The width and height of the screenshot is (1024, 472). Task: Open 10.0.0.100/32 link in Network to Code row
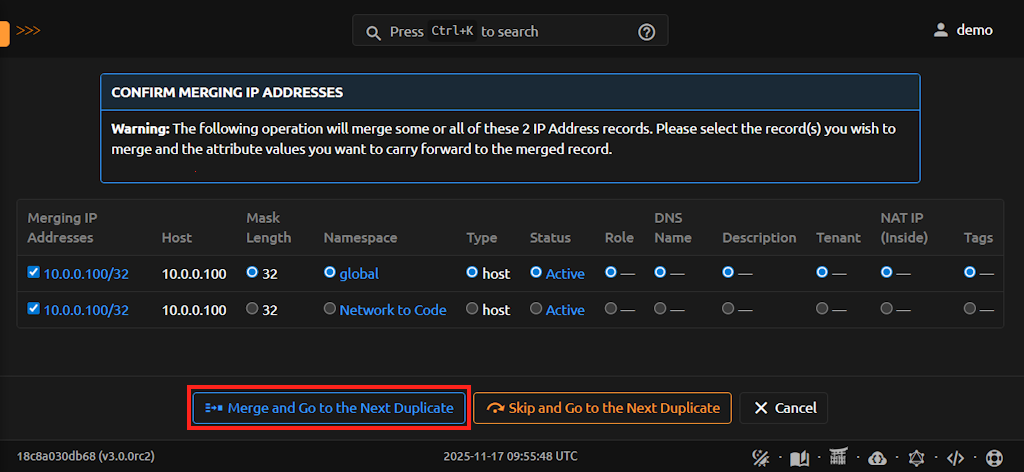tap(86, 310)
